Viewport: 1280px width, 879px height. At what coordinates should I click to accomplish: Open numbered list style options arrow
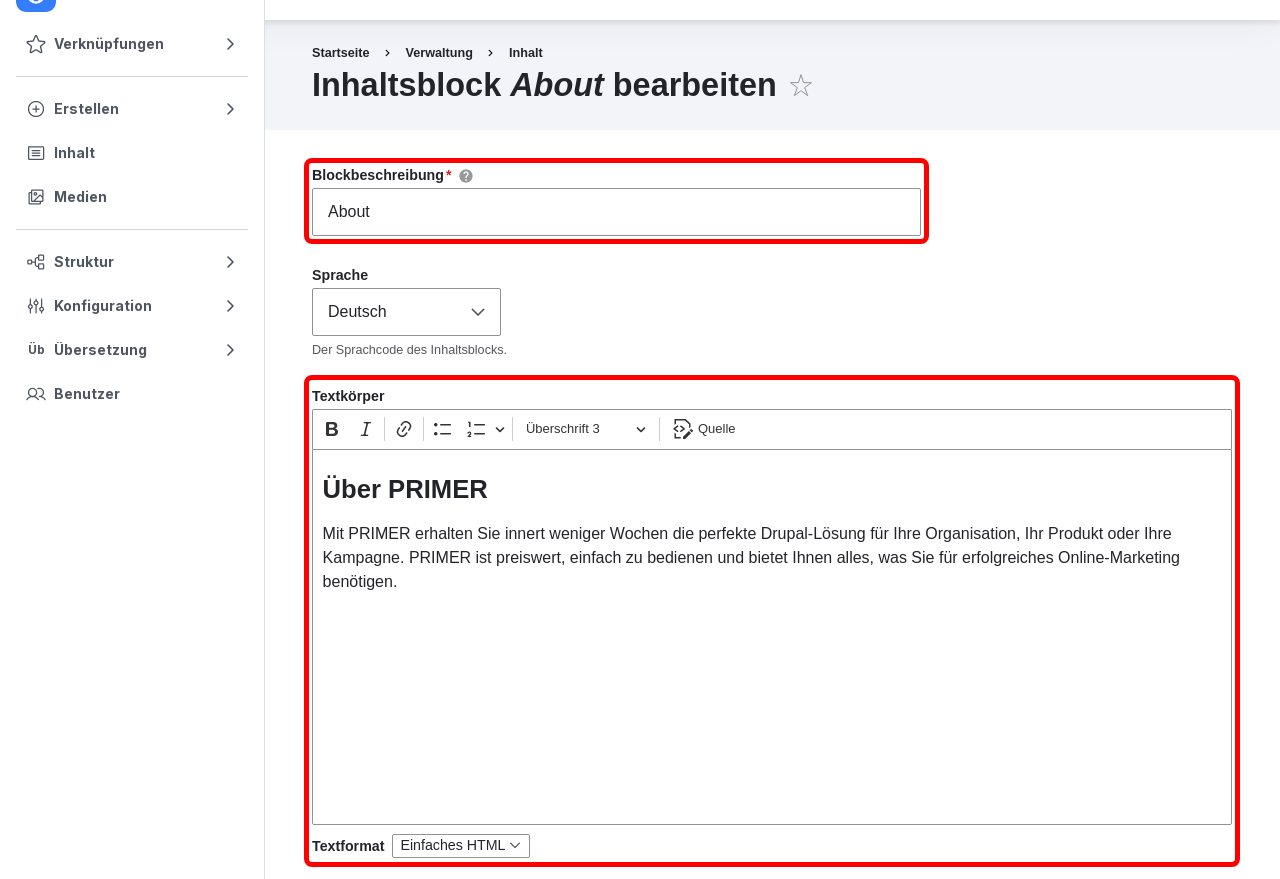[500, 429]
